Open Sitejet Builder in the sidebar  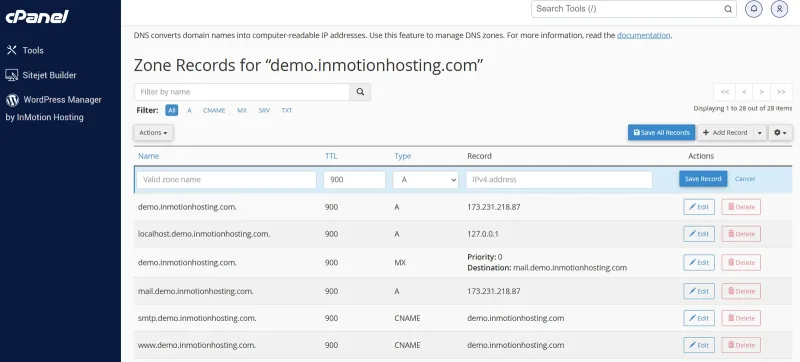[49, 75]
